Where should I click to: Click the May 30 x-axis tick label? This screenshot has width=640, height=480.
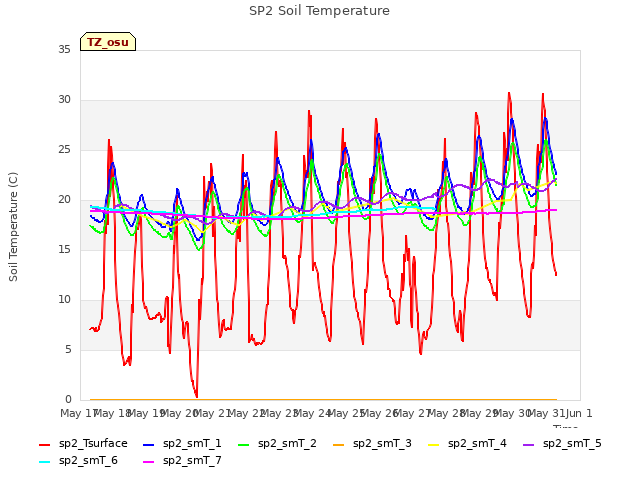[x=513, y=413]
